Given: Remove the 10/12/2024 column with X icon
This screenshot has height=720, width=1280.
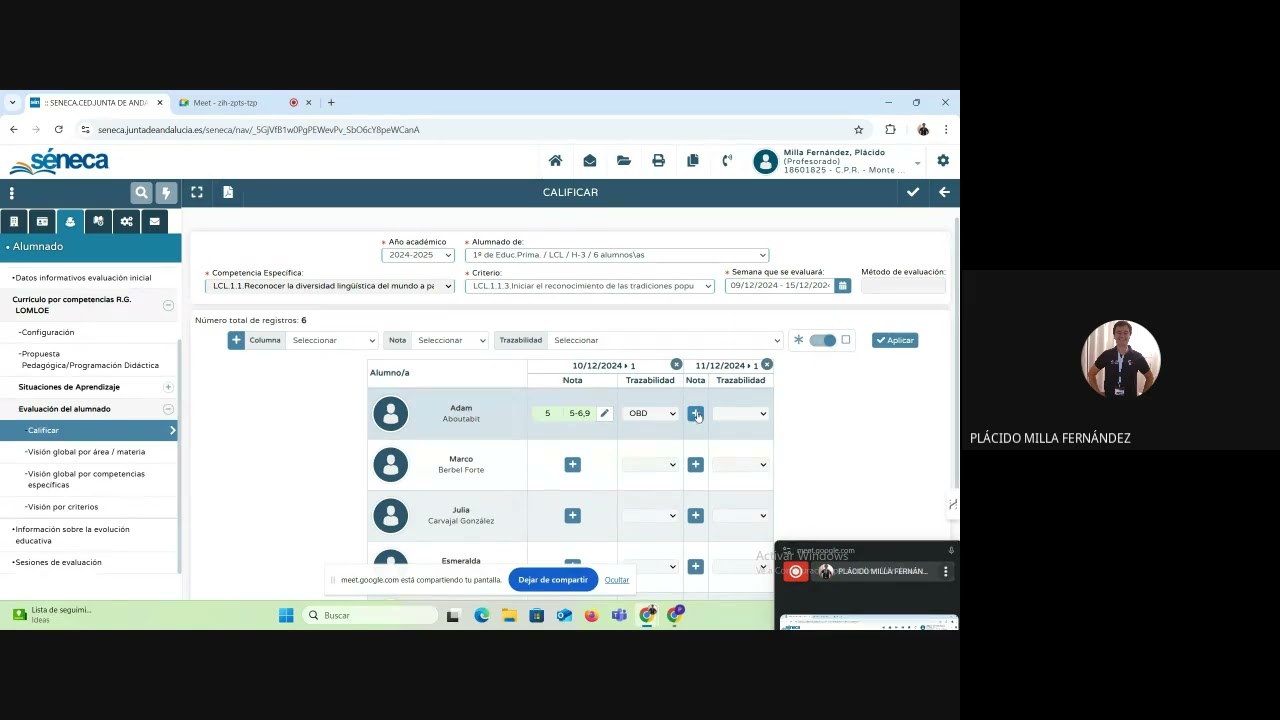Looking at the screenshot, I should click(676, 364).
